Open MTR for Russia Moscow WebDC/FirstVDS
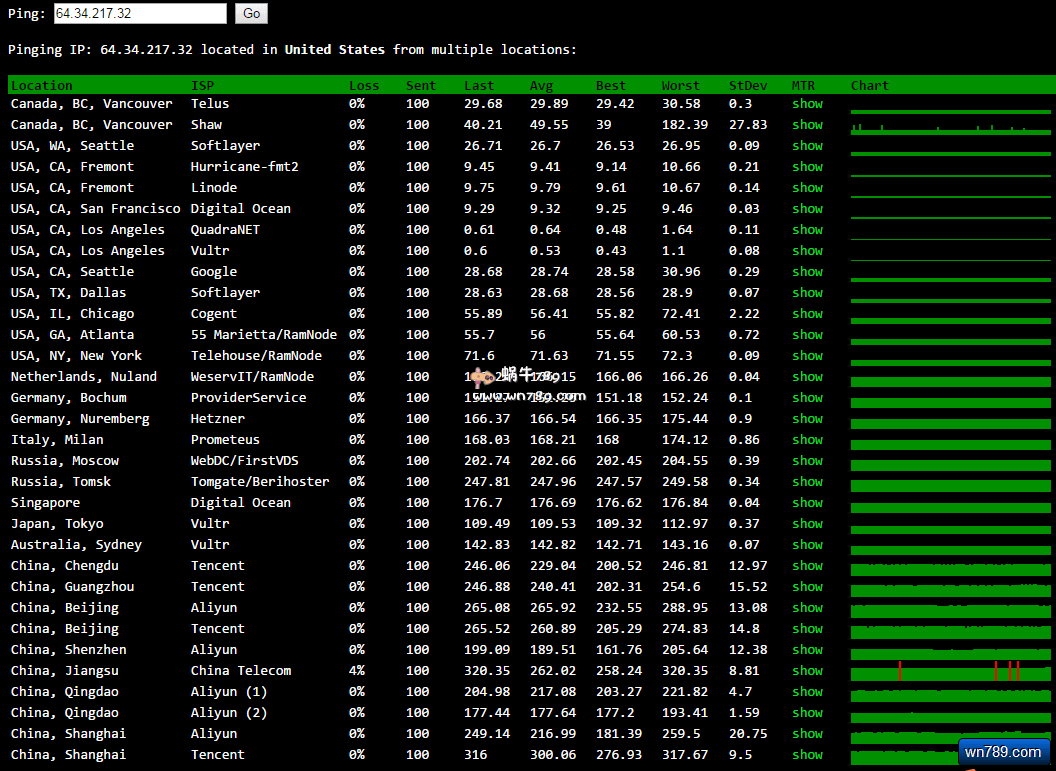The image size is (1056, 771). (807, 461)
